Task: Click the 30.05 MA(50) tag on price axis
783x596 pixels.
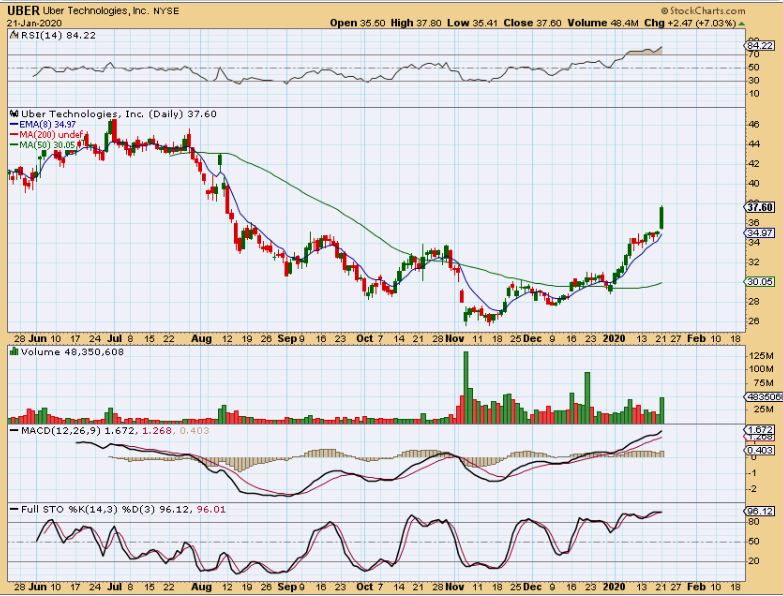Action: [760, 282]
